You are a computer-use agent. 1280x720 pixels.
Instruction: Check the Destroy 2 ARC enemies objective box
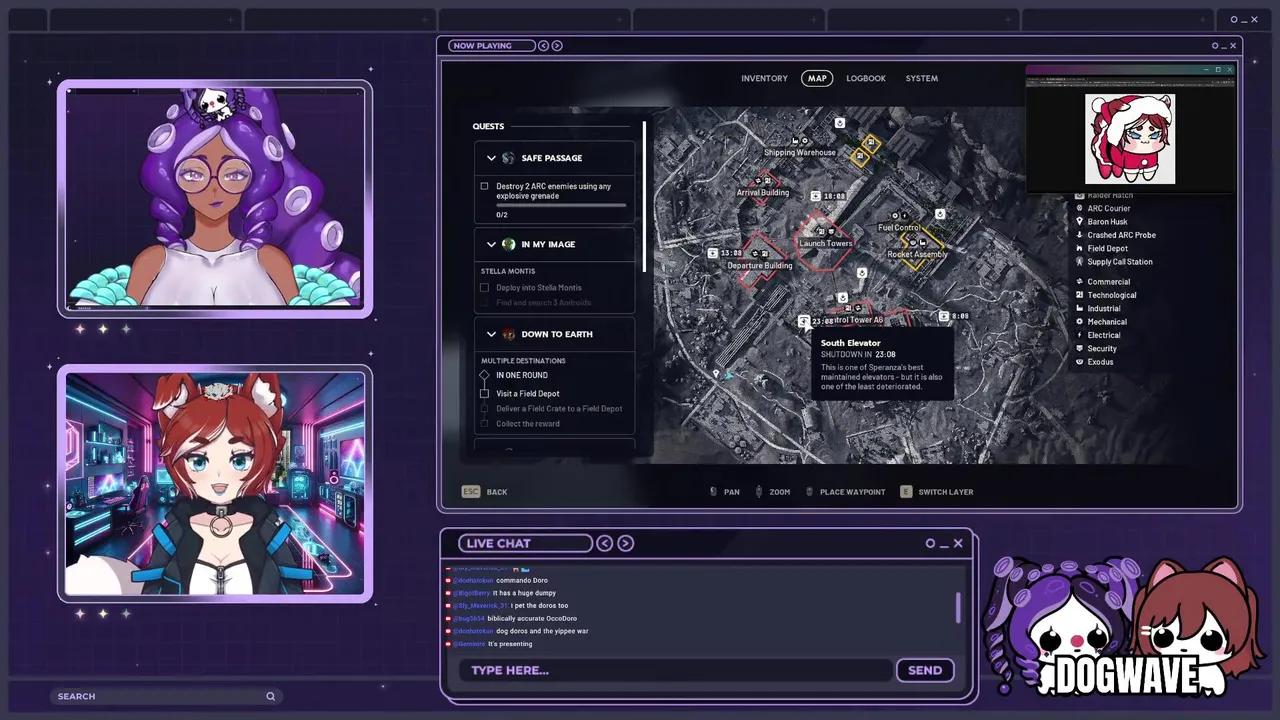pos(485,186)
